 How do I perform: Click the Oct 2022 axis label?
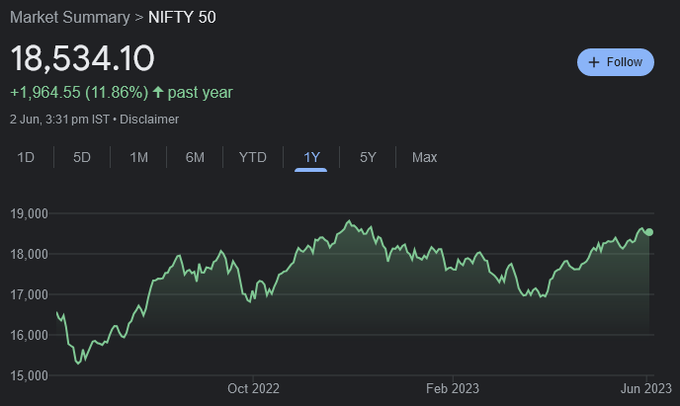253,388
